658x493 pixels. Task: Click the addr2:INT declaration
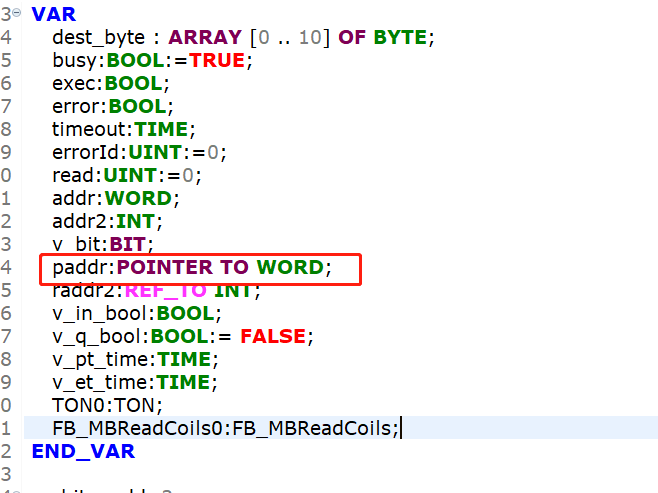(107, 222)
